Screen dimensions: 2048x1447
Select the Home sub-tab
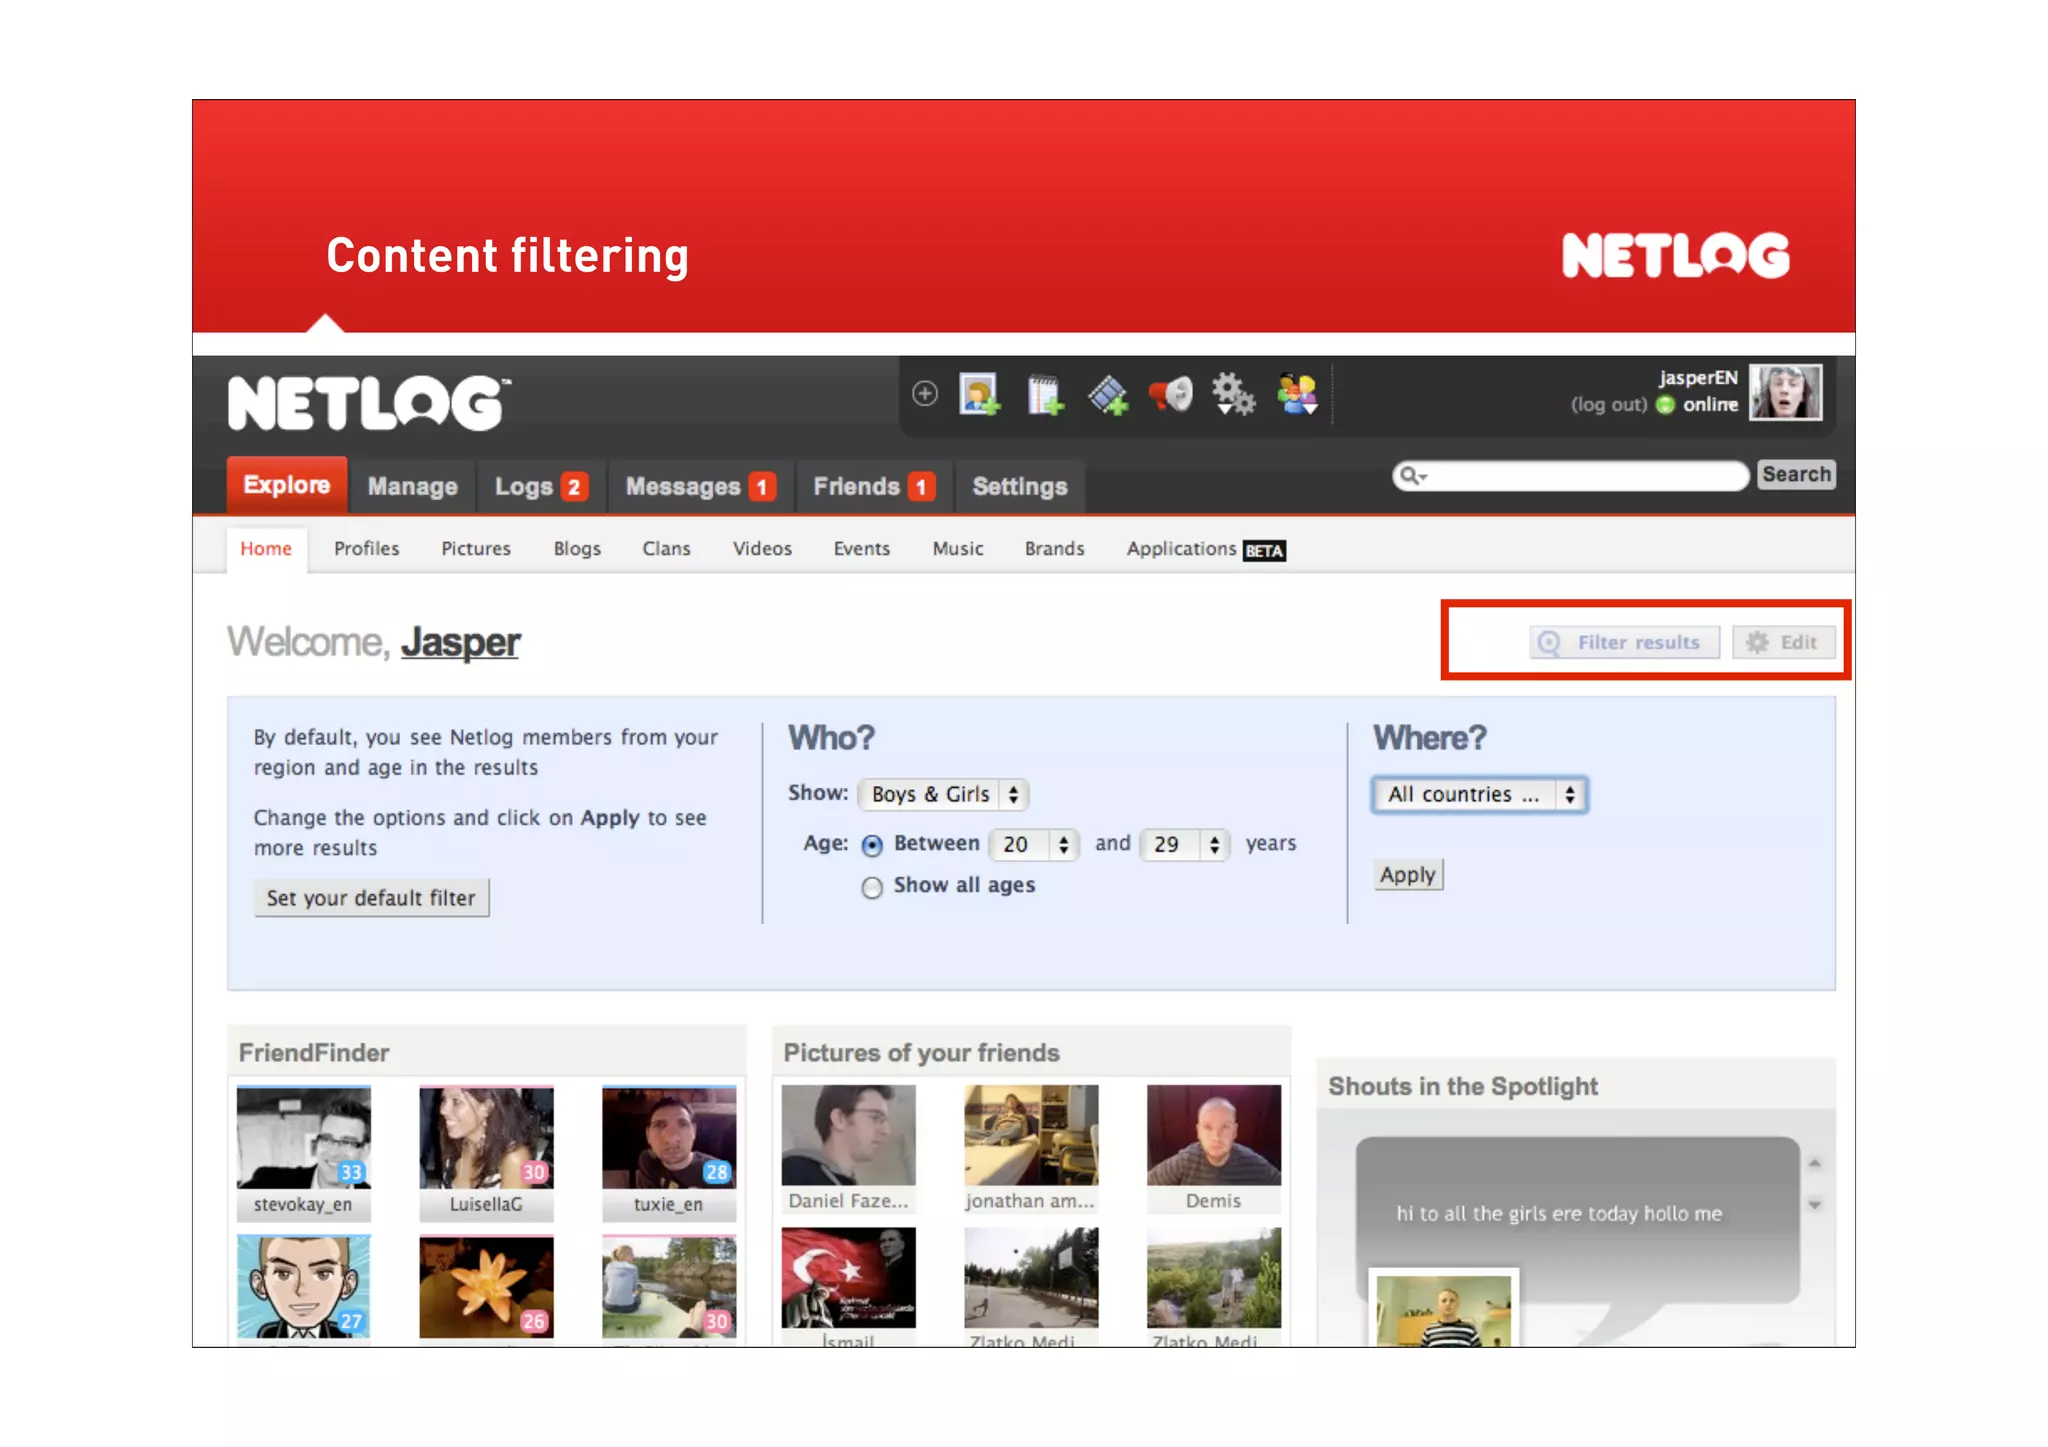coord(266,549)
